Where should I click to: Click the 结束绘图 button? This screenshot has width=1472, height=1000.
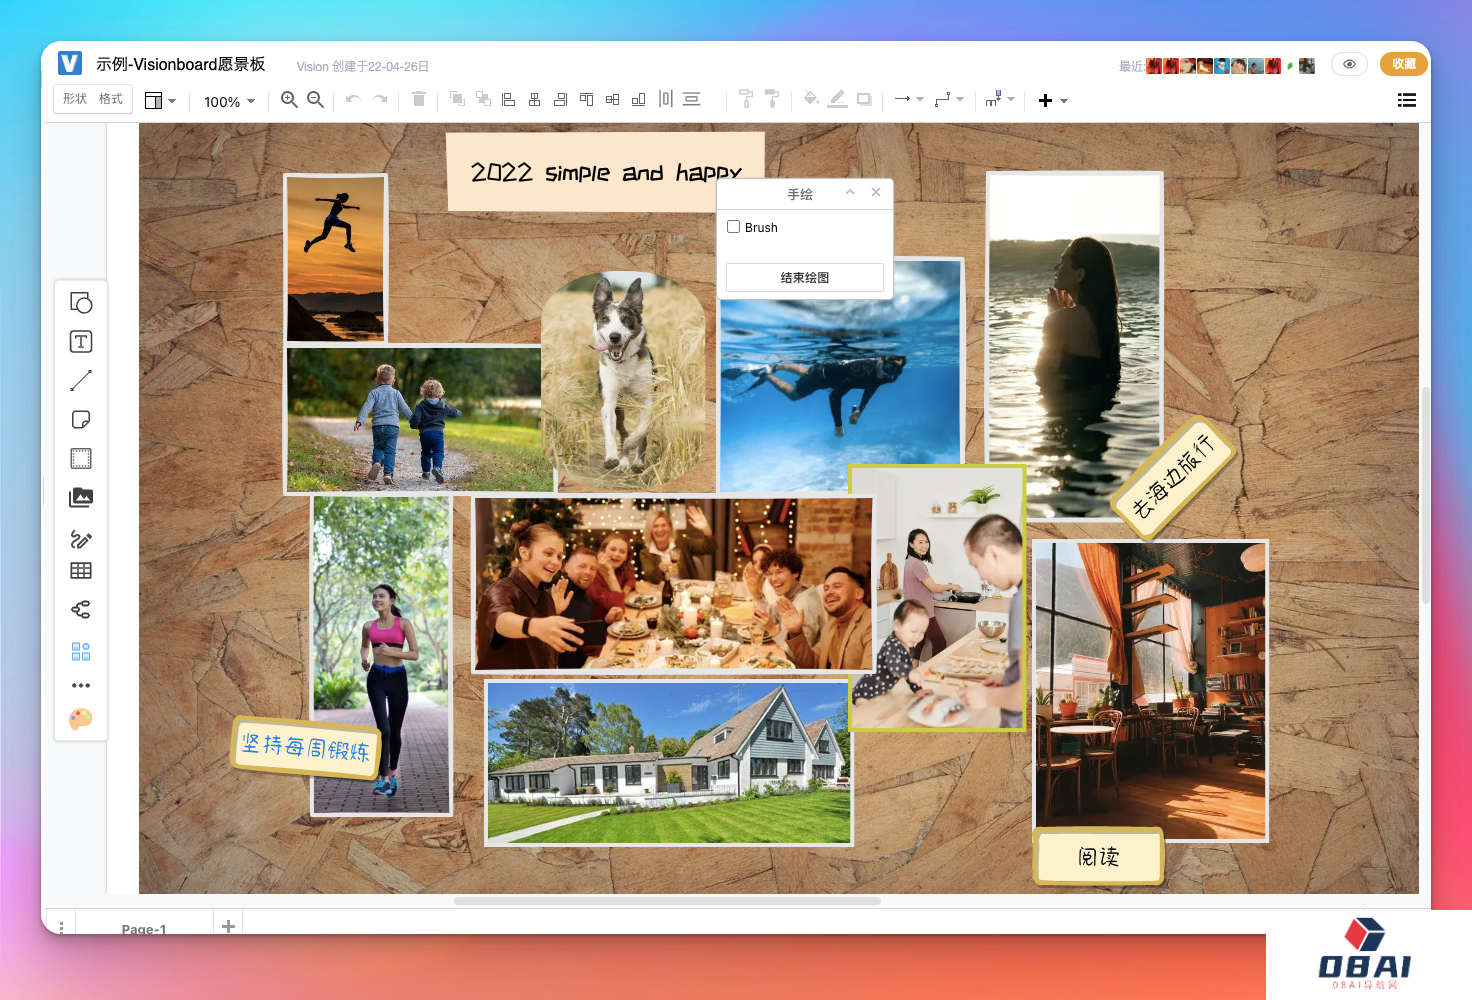pyautogui.click(x=804, y=278)
